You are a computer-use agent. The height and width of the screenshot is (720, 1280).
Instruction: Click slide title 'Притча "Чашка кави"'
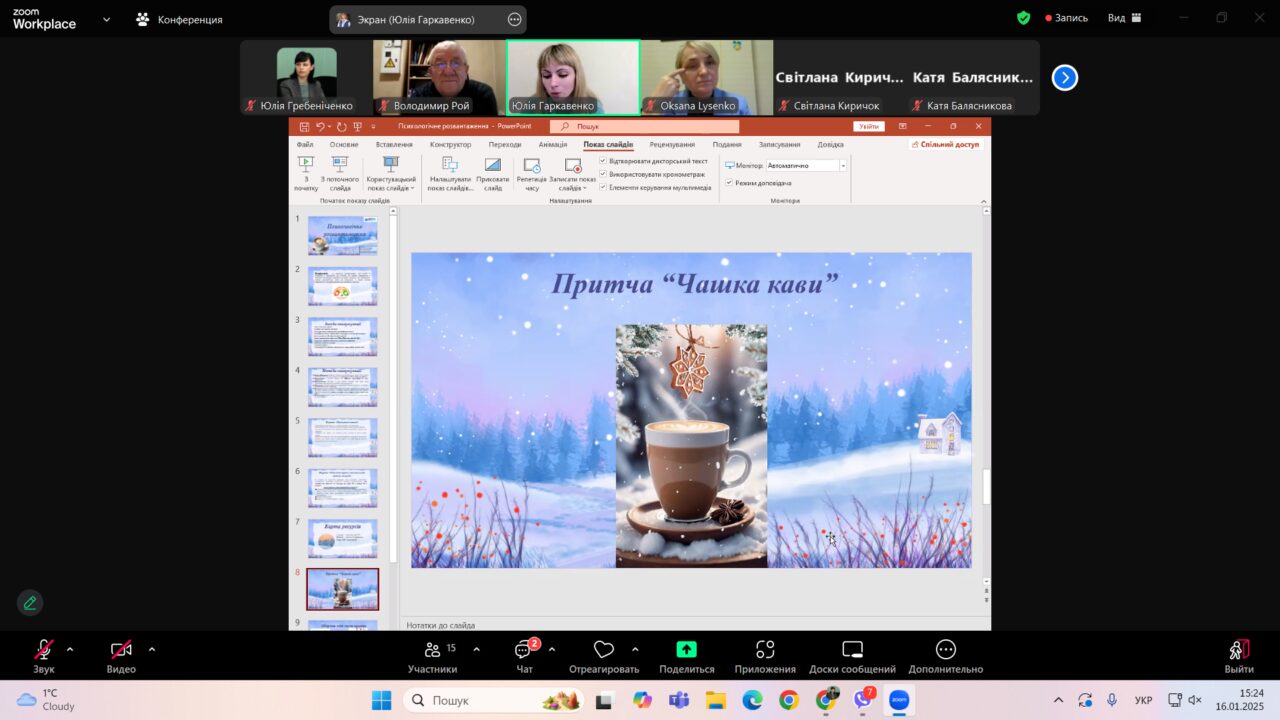click(x=695, y=283)
